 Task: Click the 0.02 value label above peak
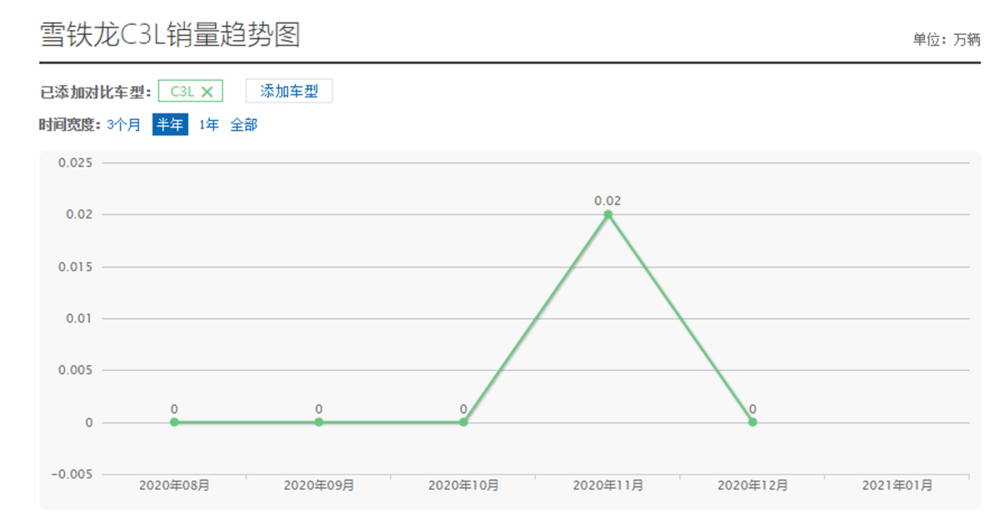(x=608, y=201)
